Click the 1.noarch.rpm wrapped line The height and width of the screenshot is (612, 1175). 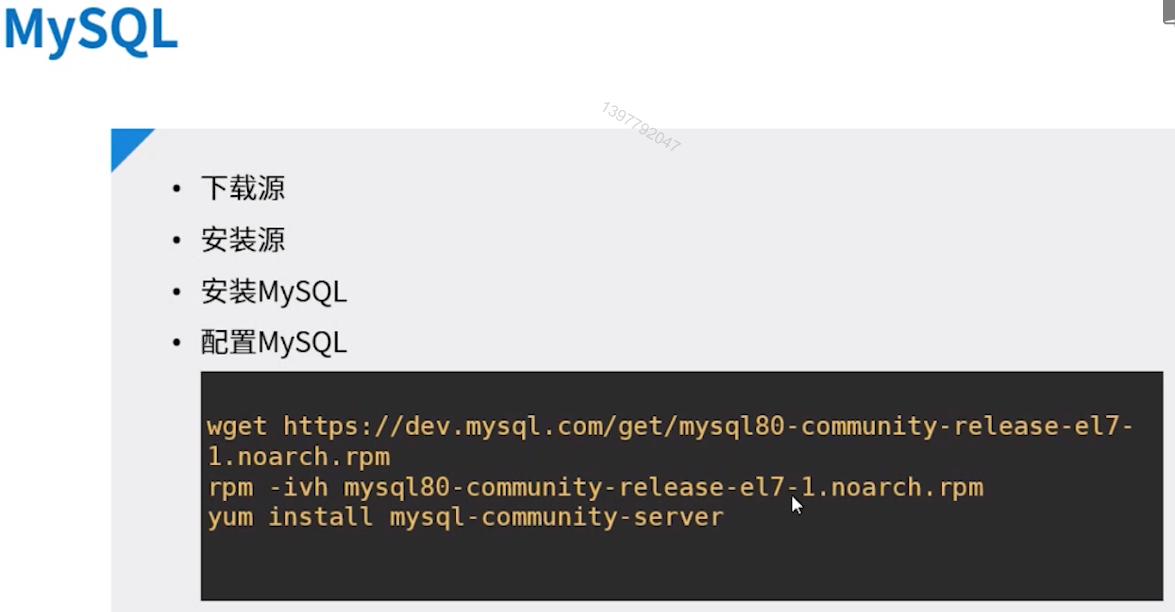pos(299,457)
